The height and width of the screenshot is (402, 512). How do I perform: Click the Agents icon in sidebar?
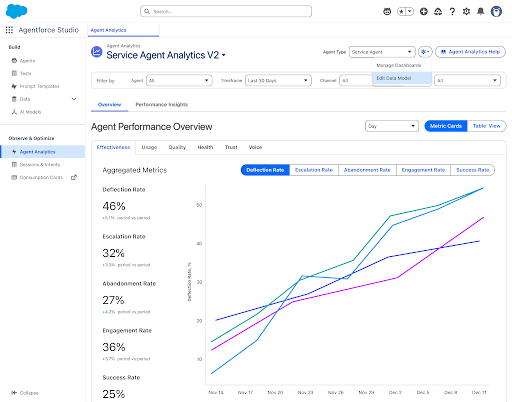point(14,61)
